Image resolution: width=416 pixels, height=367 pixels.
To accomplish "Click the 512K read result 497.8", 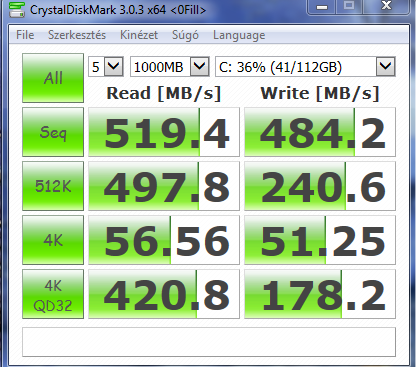I will [x=164, y=186].
